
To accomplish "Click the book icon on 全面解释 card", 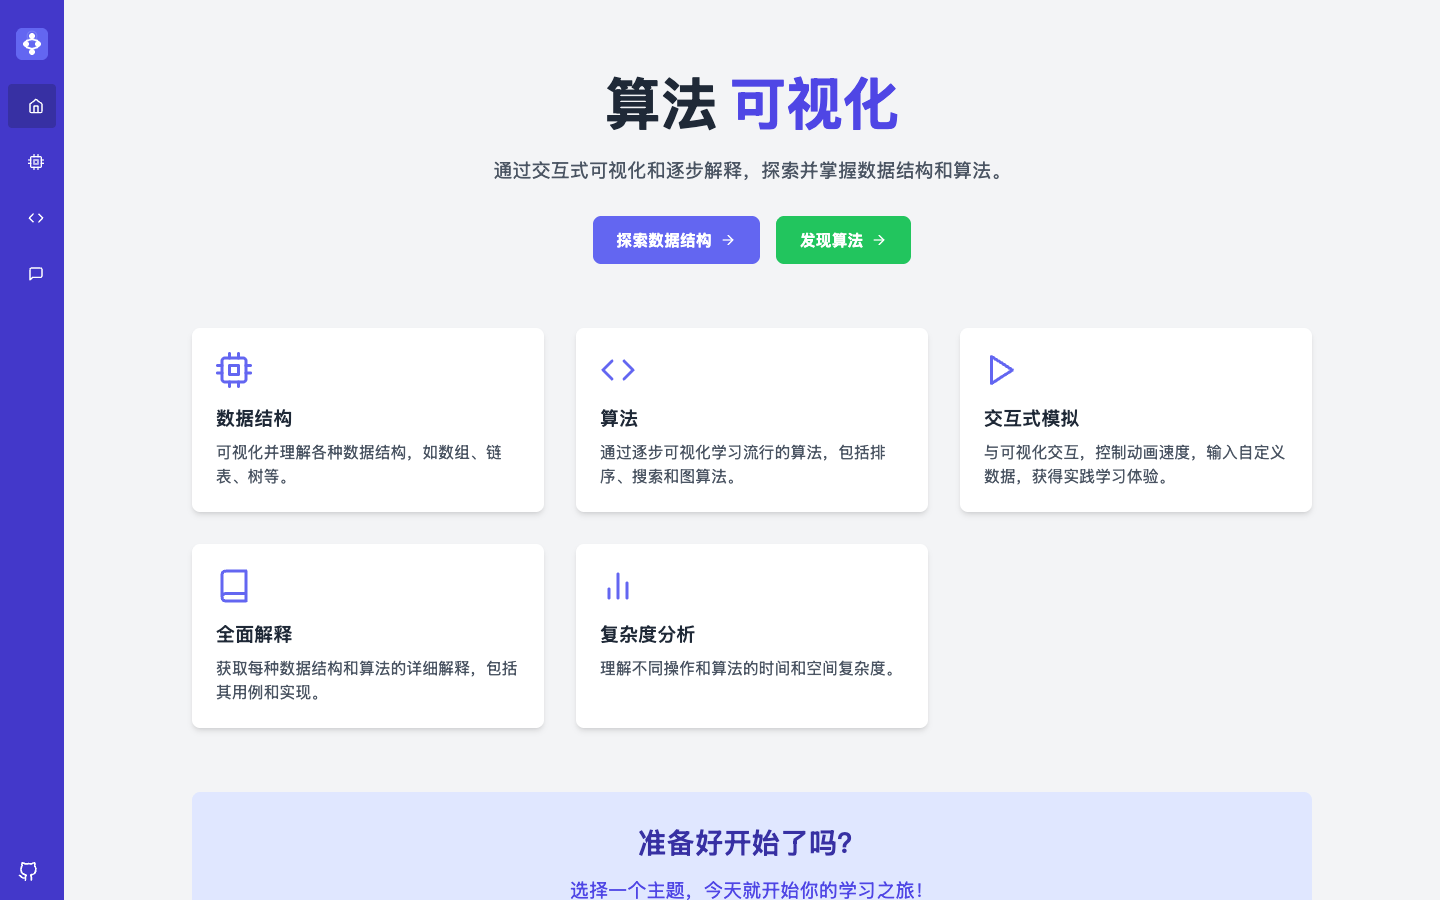I will tap(234, 586).
